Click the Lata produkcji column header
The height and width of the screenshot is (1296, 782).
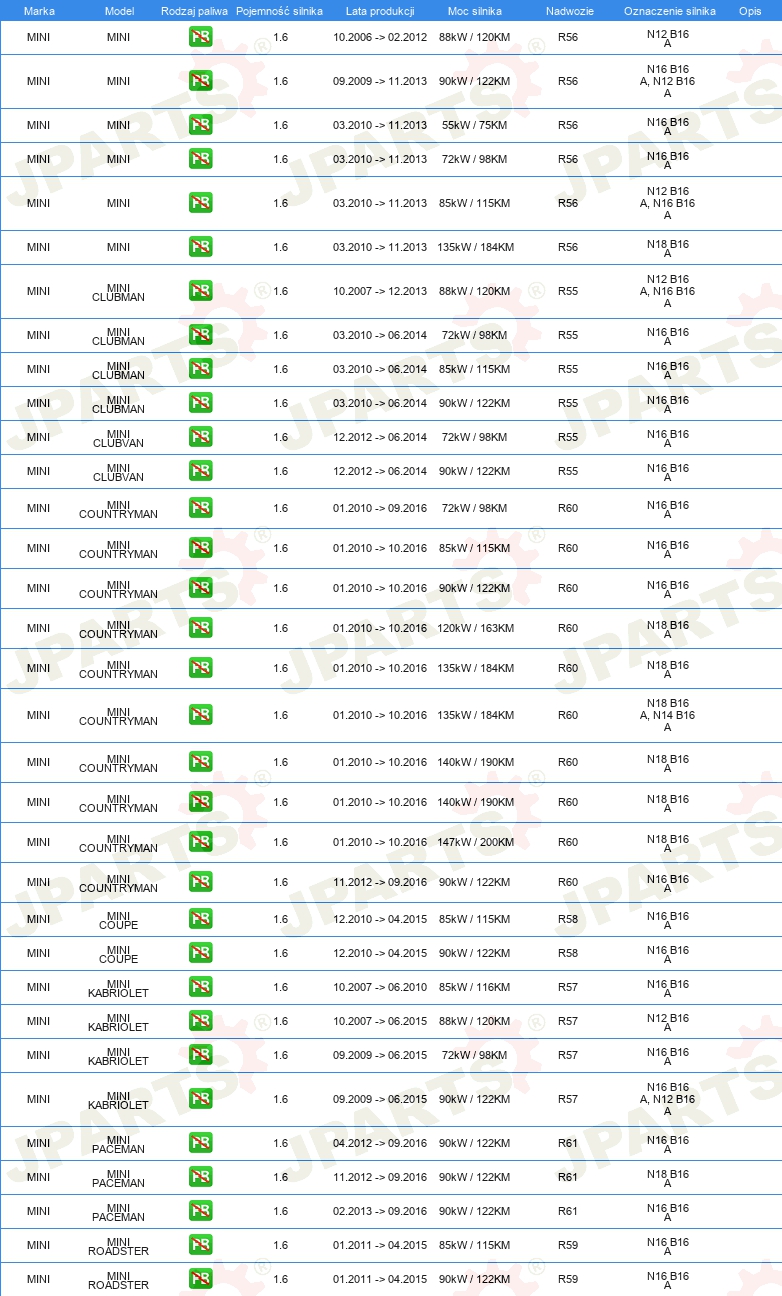[x=380, y=11]
